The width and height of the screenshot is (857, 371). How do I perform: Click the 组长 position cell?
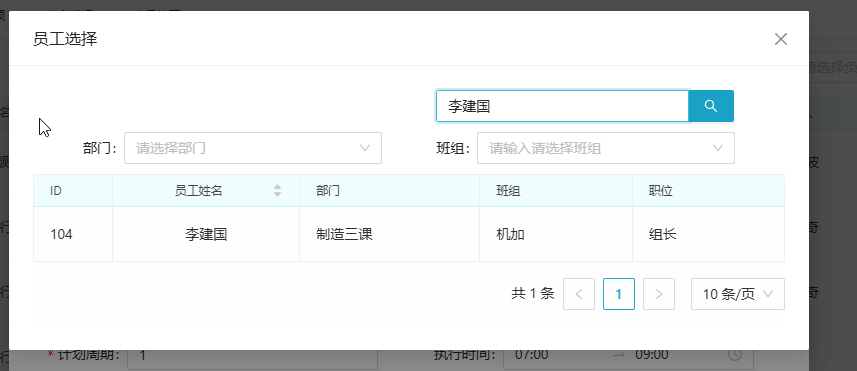click(708, 234)
